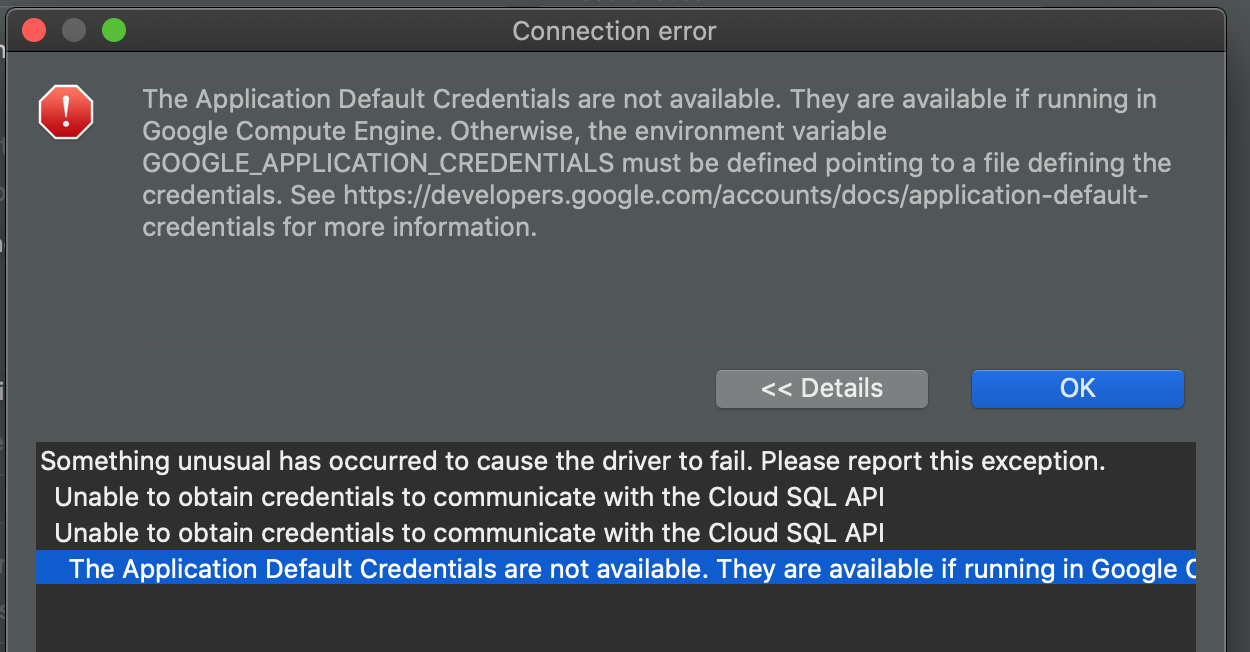Click the red close traffic-light button

tap(33, 30)
